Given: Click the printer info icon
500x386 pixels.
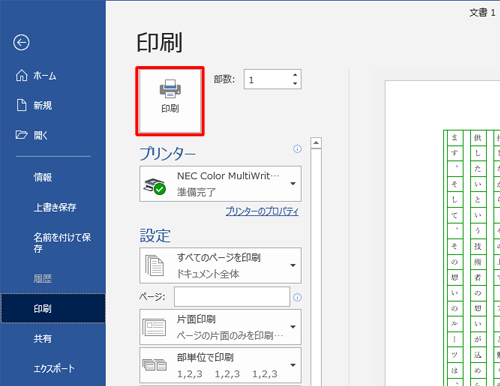Looking at the screenshot, I should 297,149.
